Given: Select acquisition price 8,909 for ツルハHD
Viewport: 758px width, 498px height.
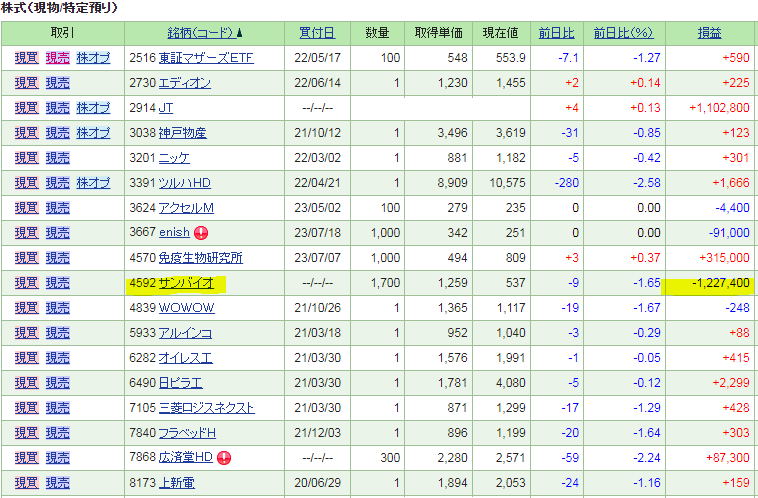Looking at the screenshot, I should pos(452,183).
